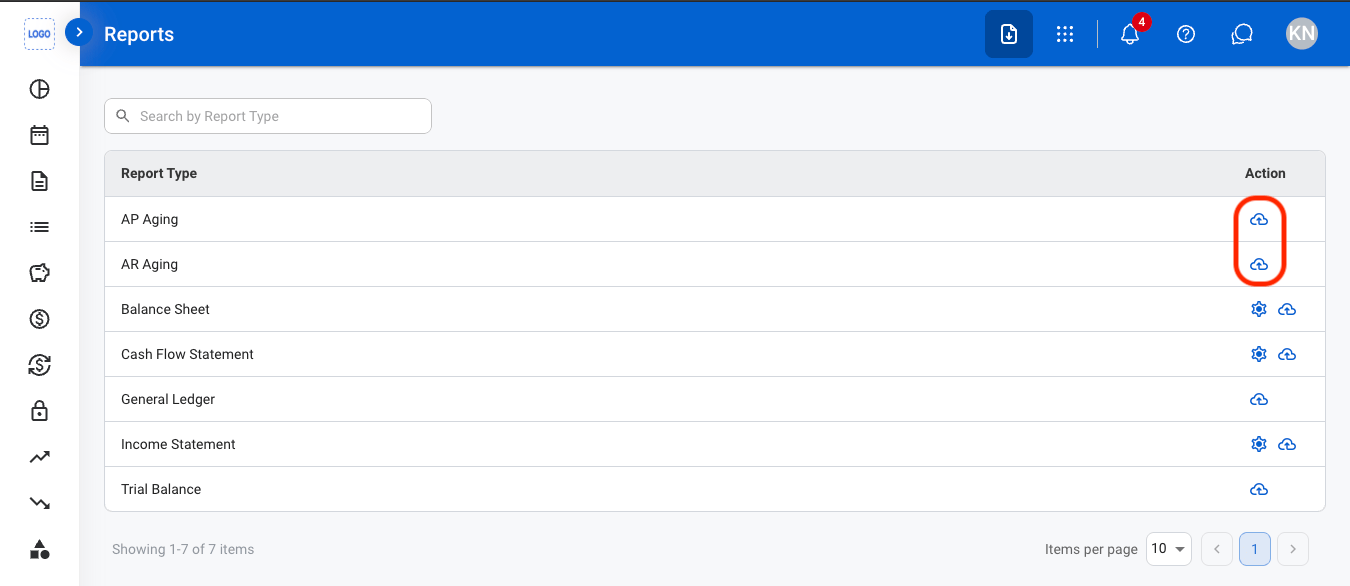Go to next page arrow
This screenshot has width=1350, height=586.
click(1293, 549)
